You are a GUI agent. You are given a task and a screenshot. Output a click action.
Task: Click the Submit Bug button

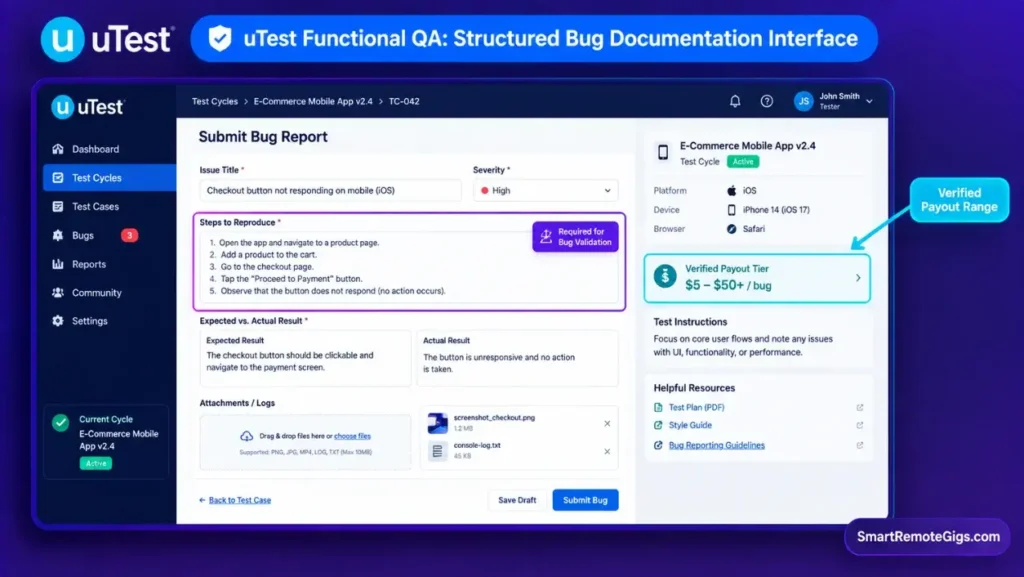(x=585, y=500)
